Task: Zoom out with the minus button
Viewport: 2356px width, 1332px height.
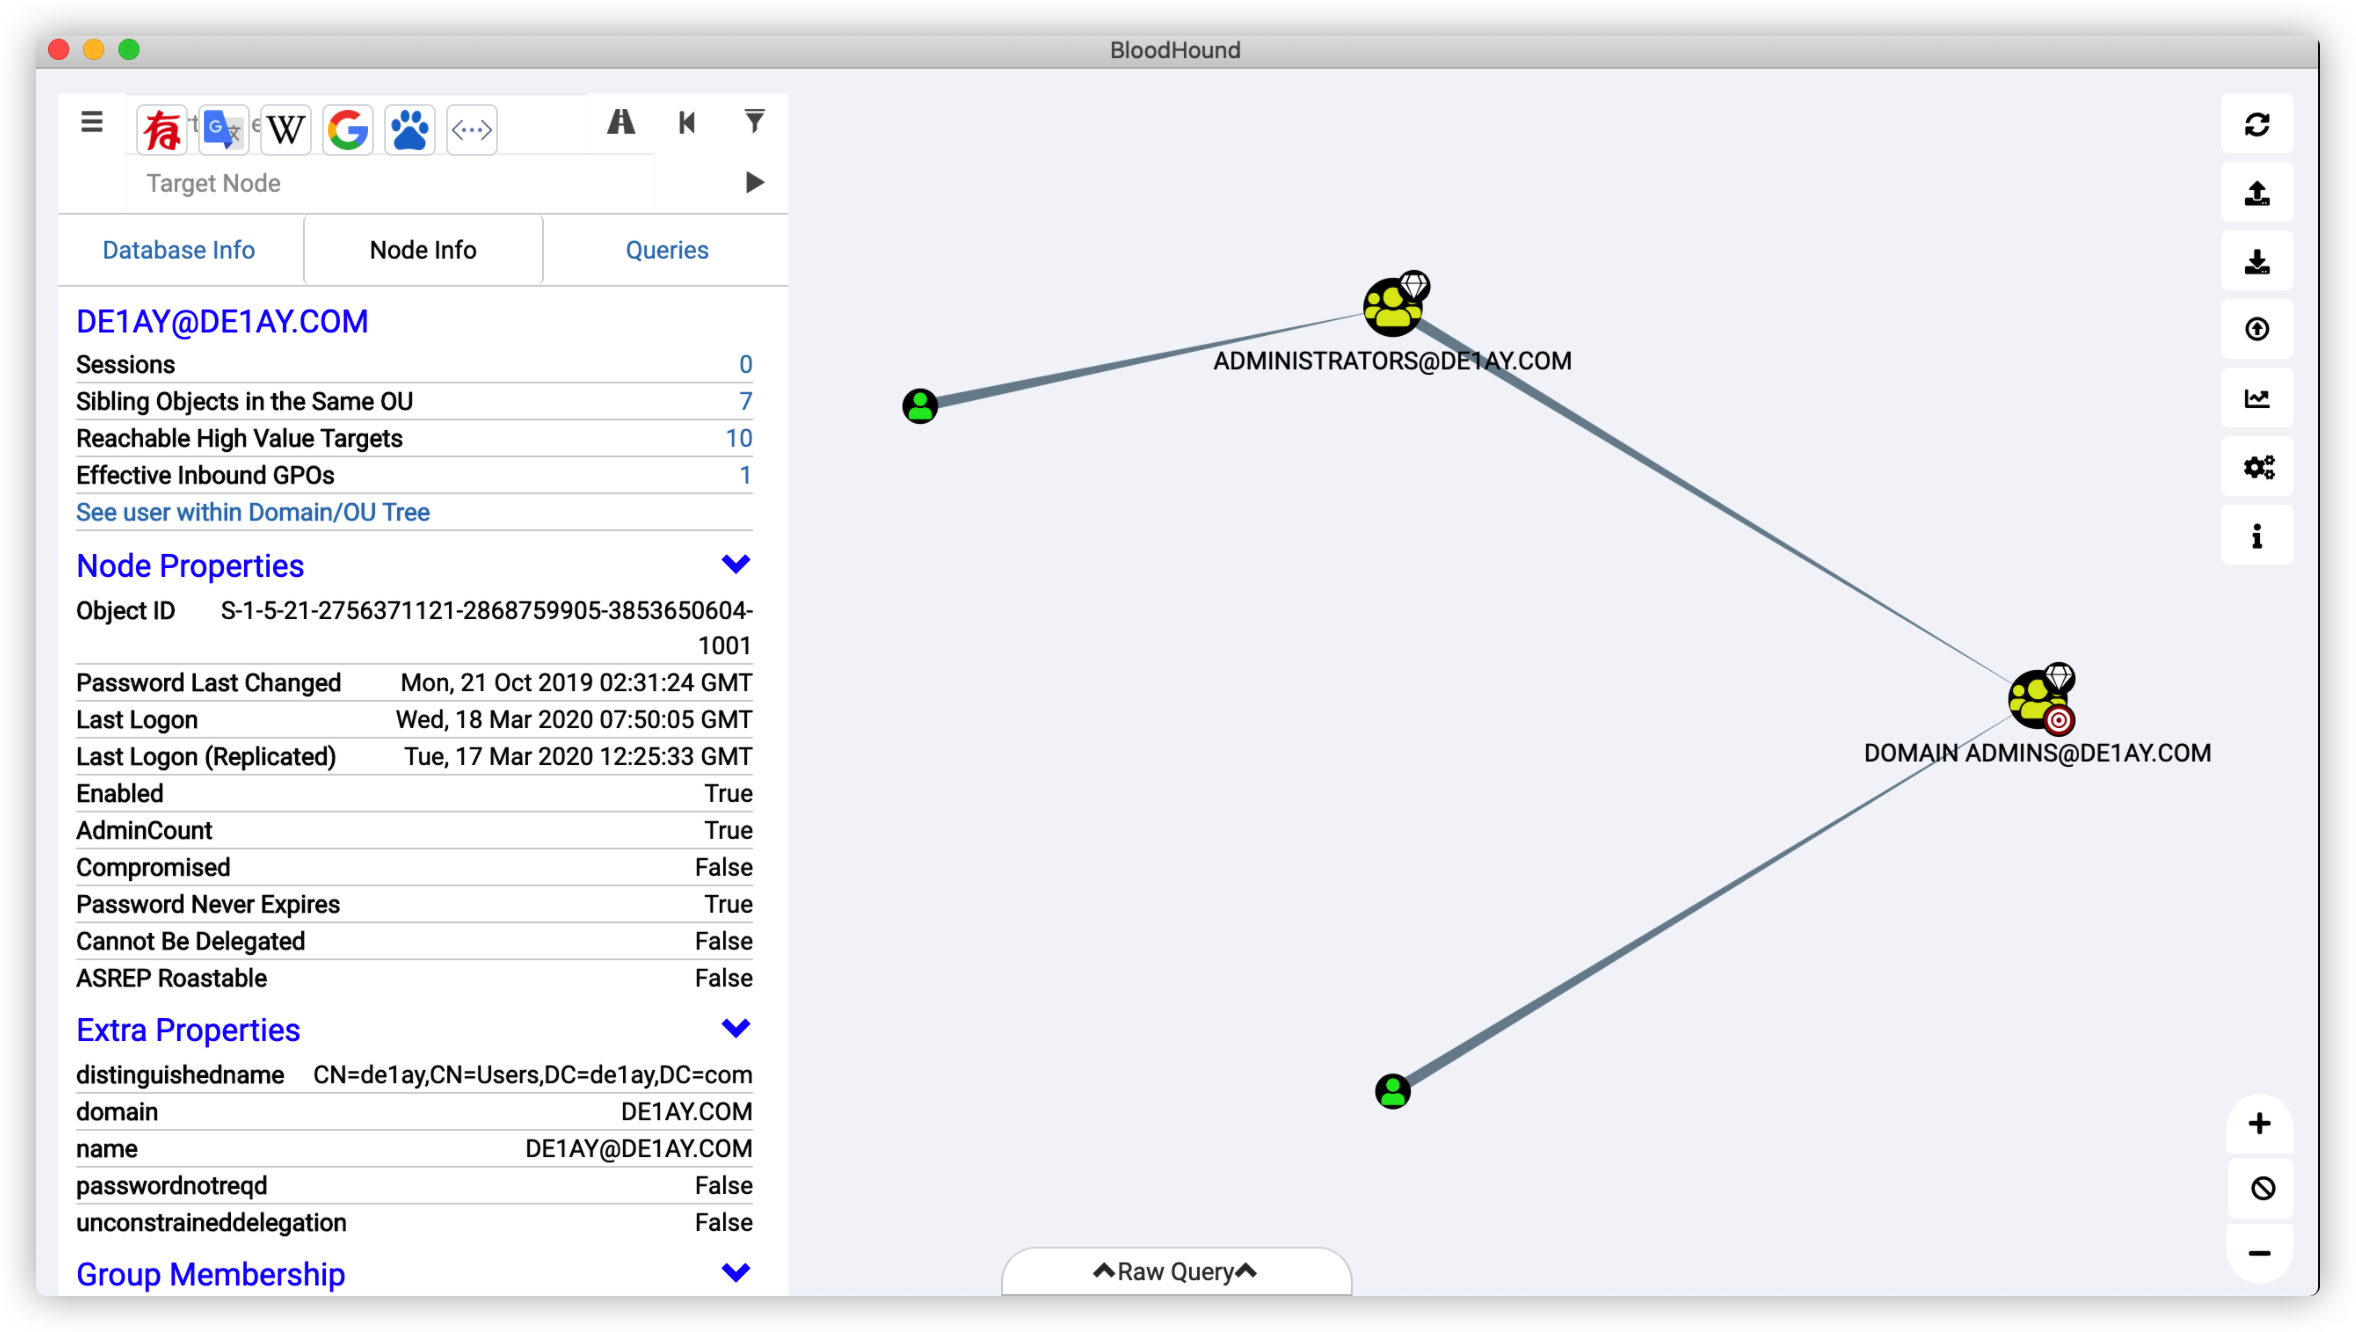Action: [x=2259, y=1253]
